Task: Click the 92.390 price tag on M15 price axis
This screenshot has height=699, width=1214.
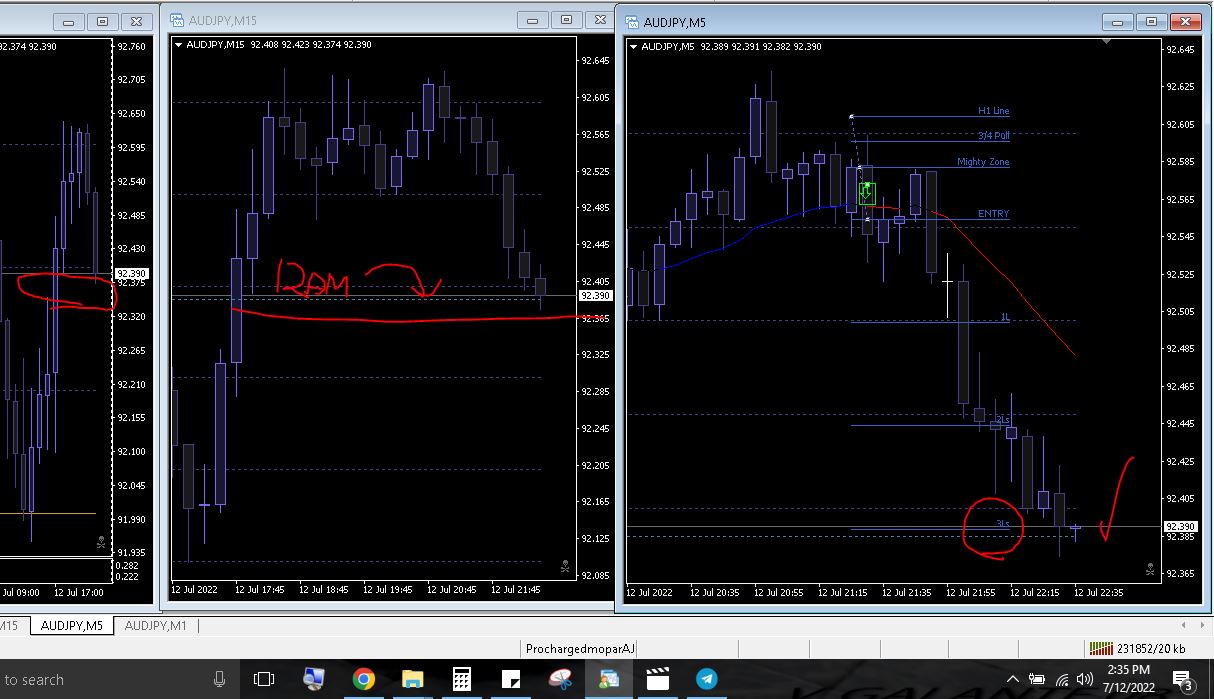Action: pyautogui.click(x=595, y=296)
